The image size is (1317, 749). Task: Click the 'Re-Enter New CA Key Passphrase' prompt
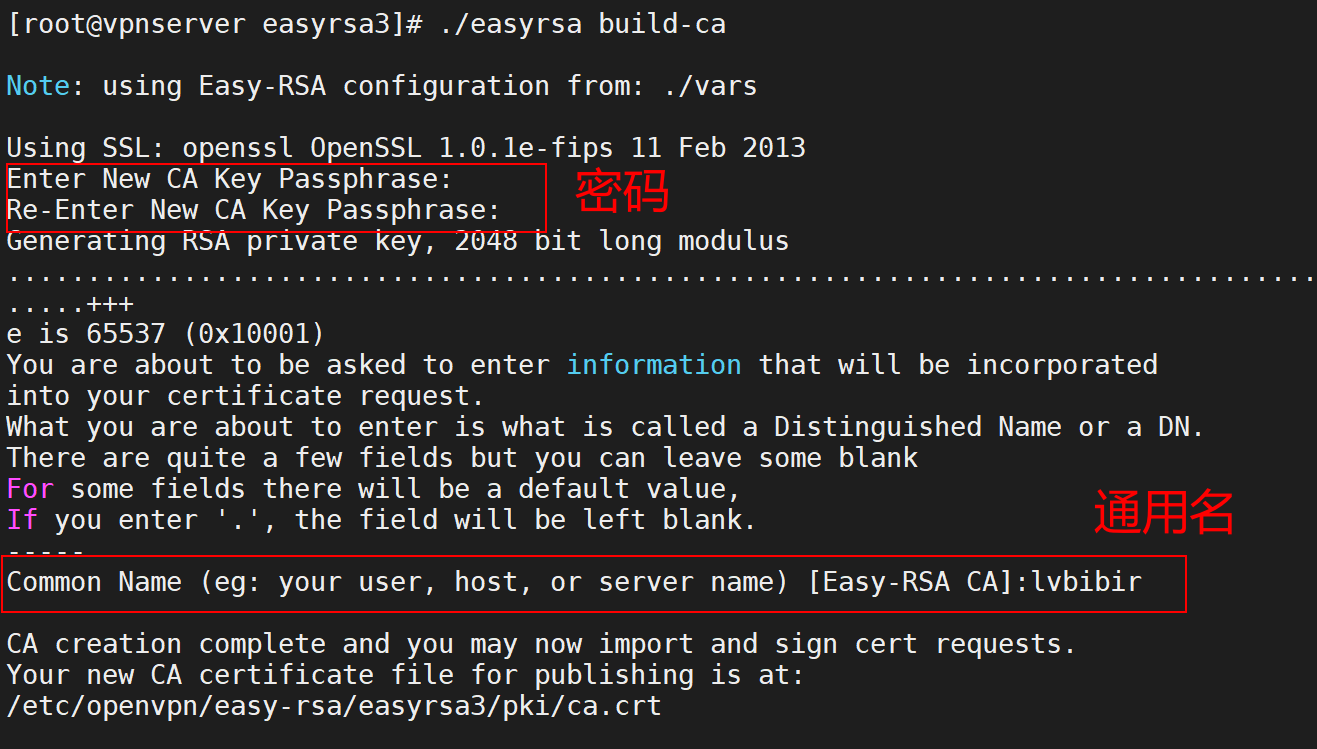point(253,210)
